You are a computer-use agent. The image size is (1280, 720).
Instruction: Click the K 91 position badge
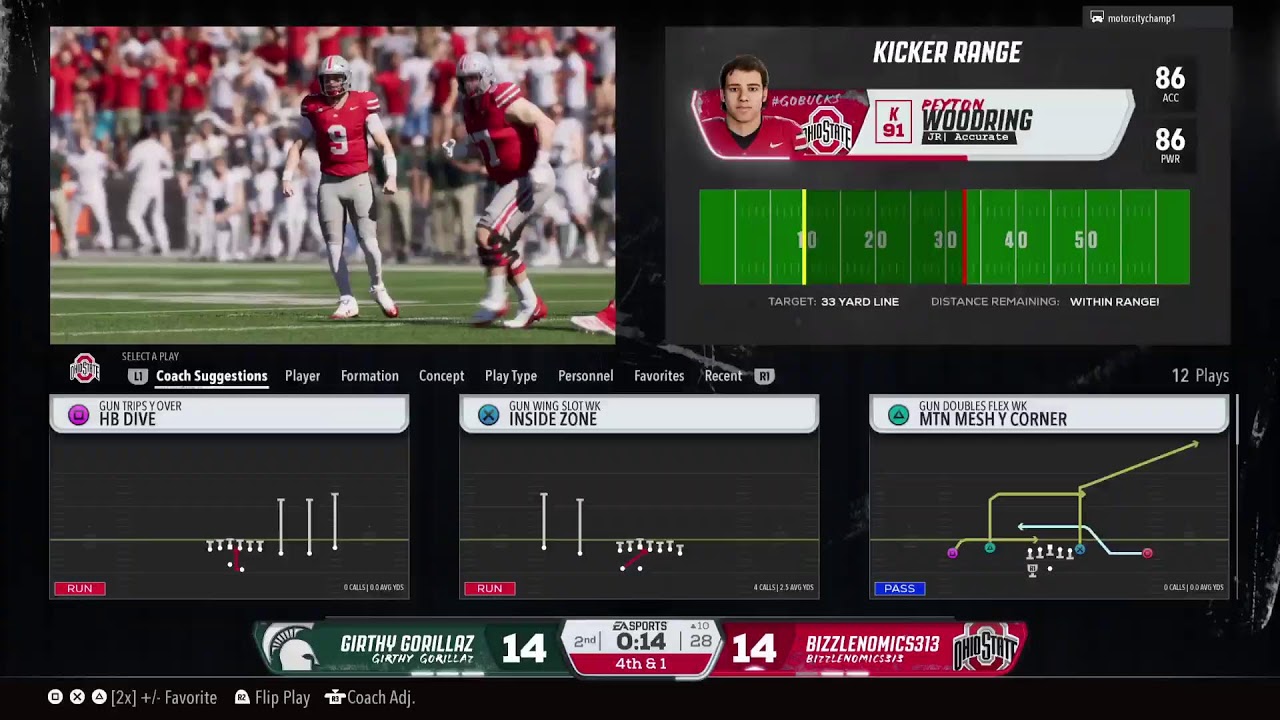[893, 122]
